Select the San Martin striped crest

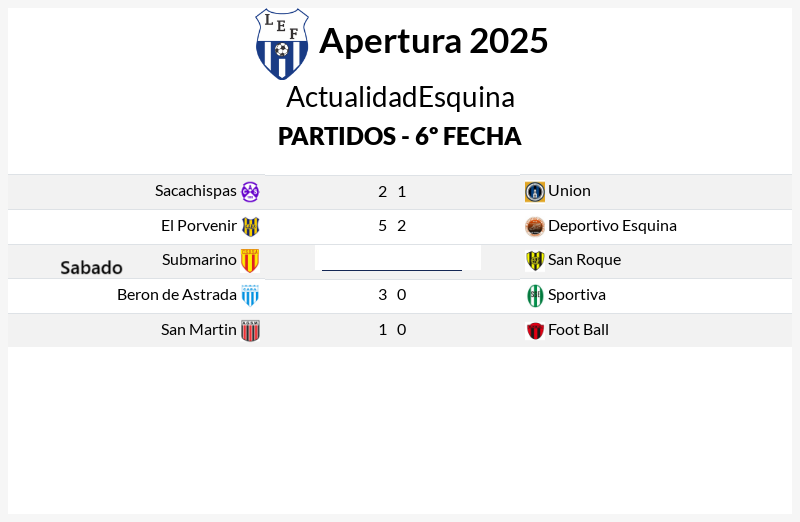250,331
